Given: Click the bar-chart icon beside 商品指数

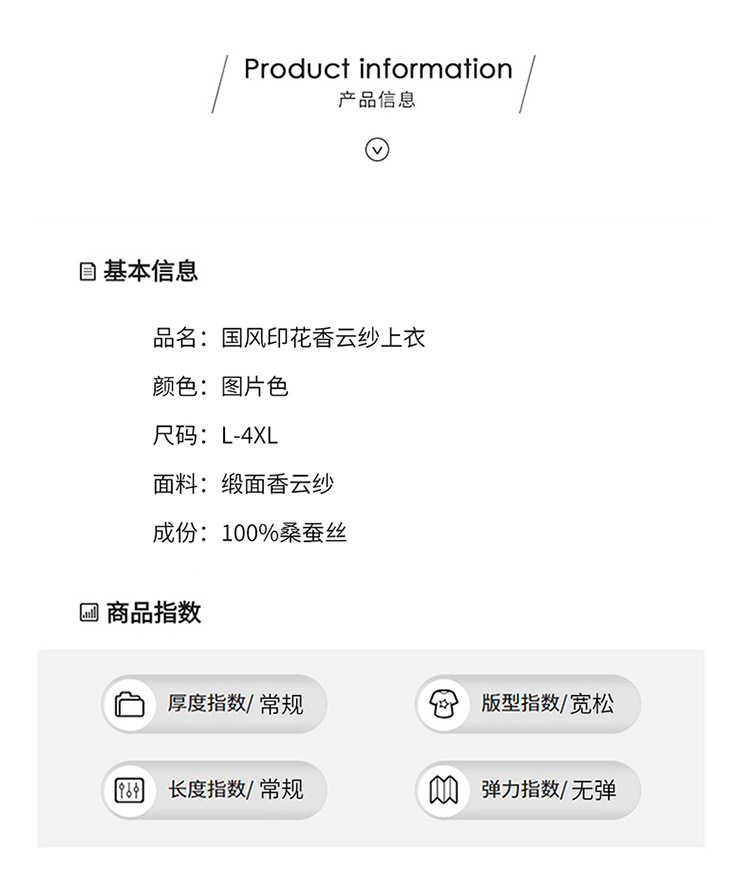Looking at the screenshot, I should pyautogui.click(x=89, y=613).
